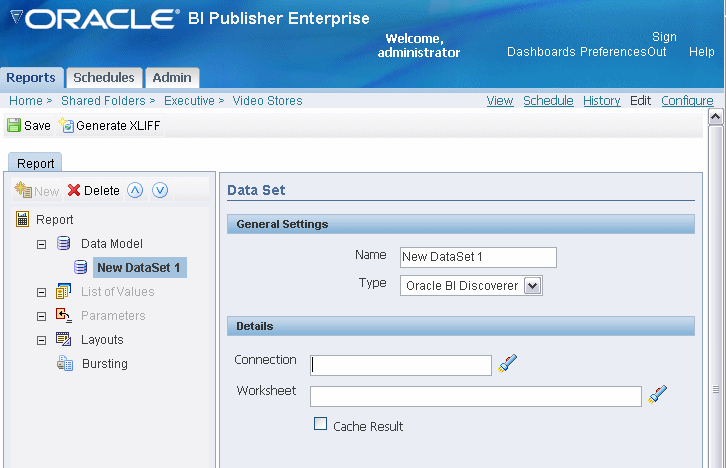Click the List of Values icon

click(63, 291)
